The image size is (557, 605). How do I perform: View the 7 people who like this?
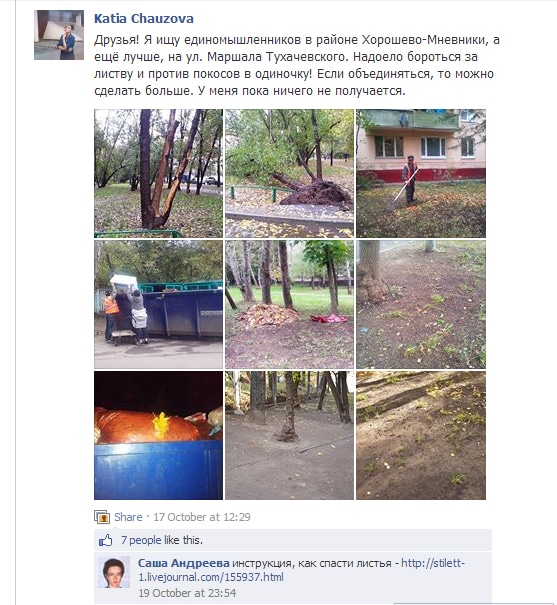141,540
